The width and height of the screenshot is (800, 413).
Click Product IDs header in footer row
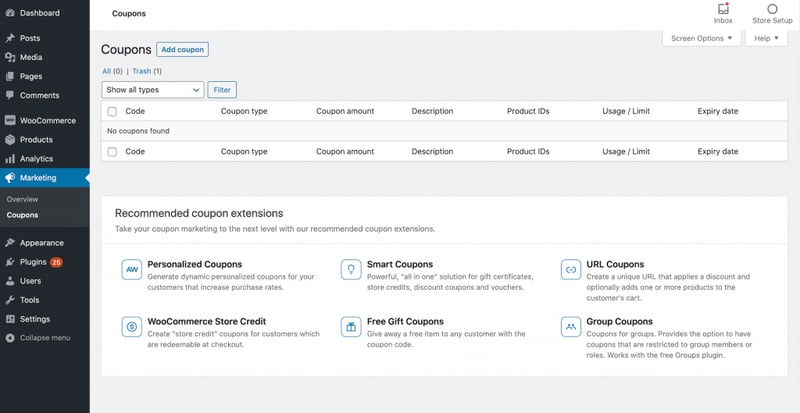[x=528, y=152]
